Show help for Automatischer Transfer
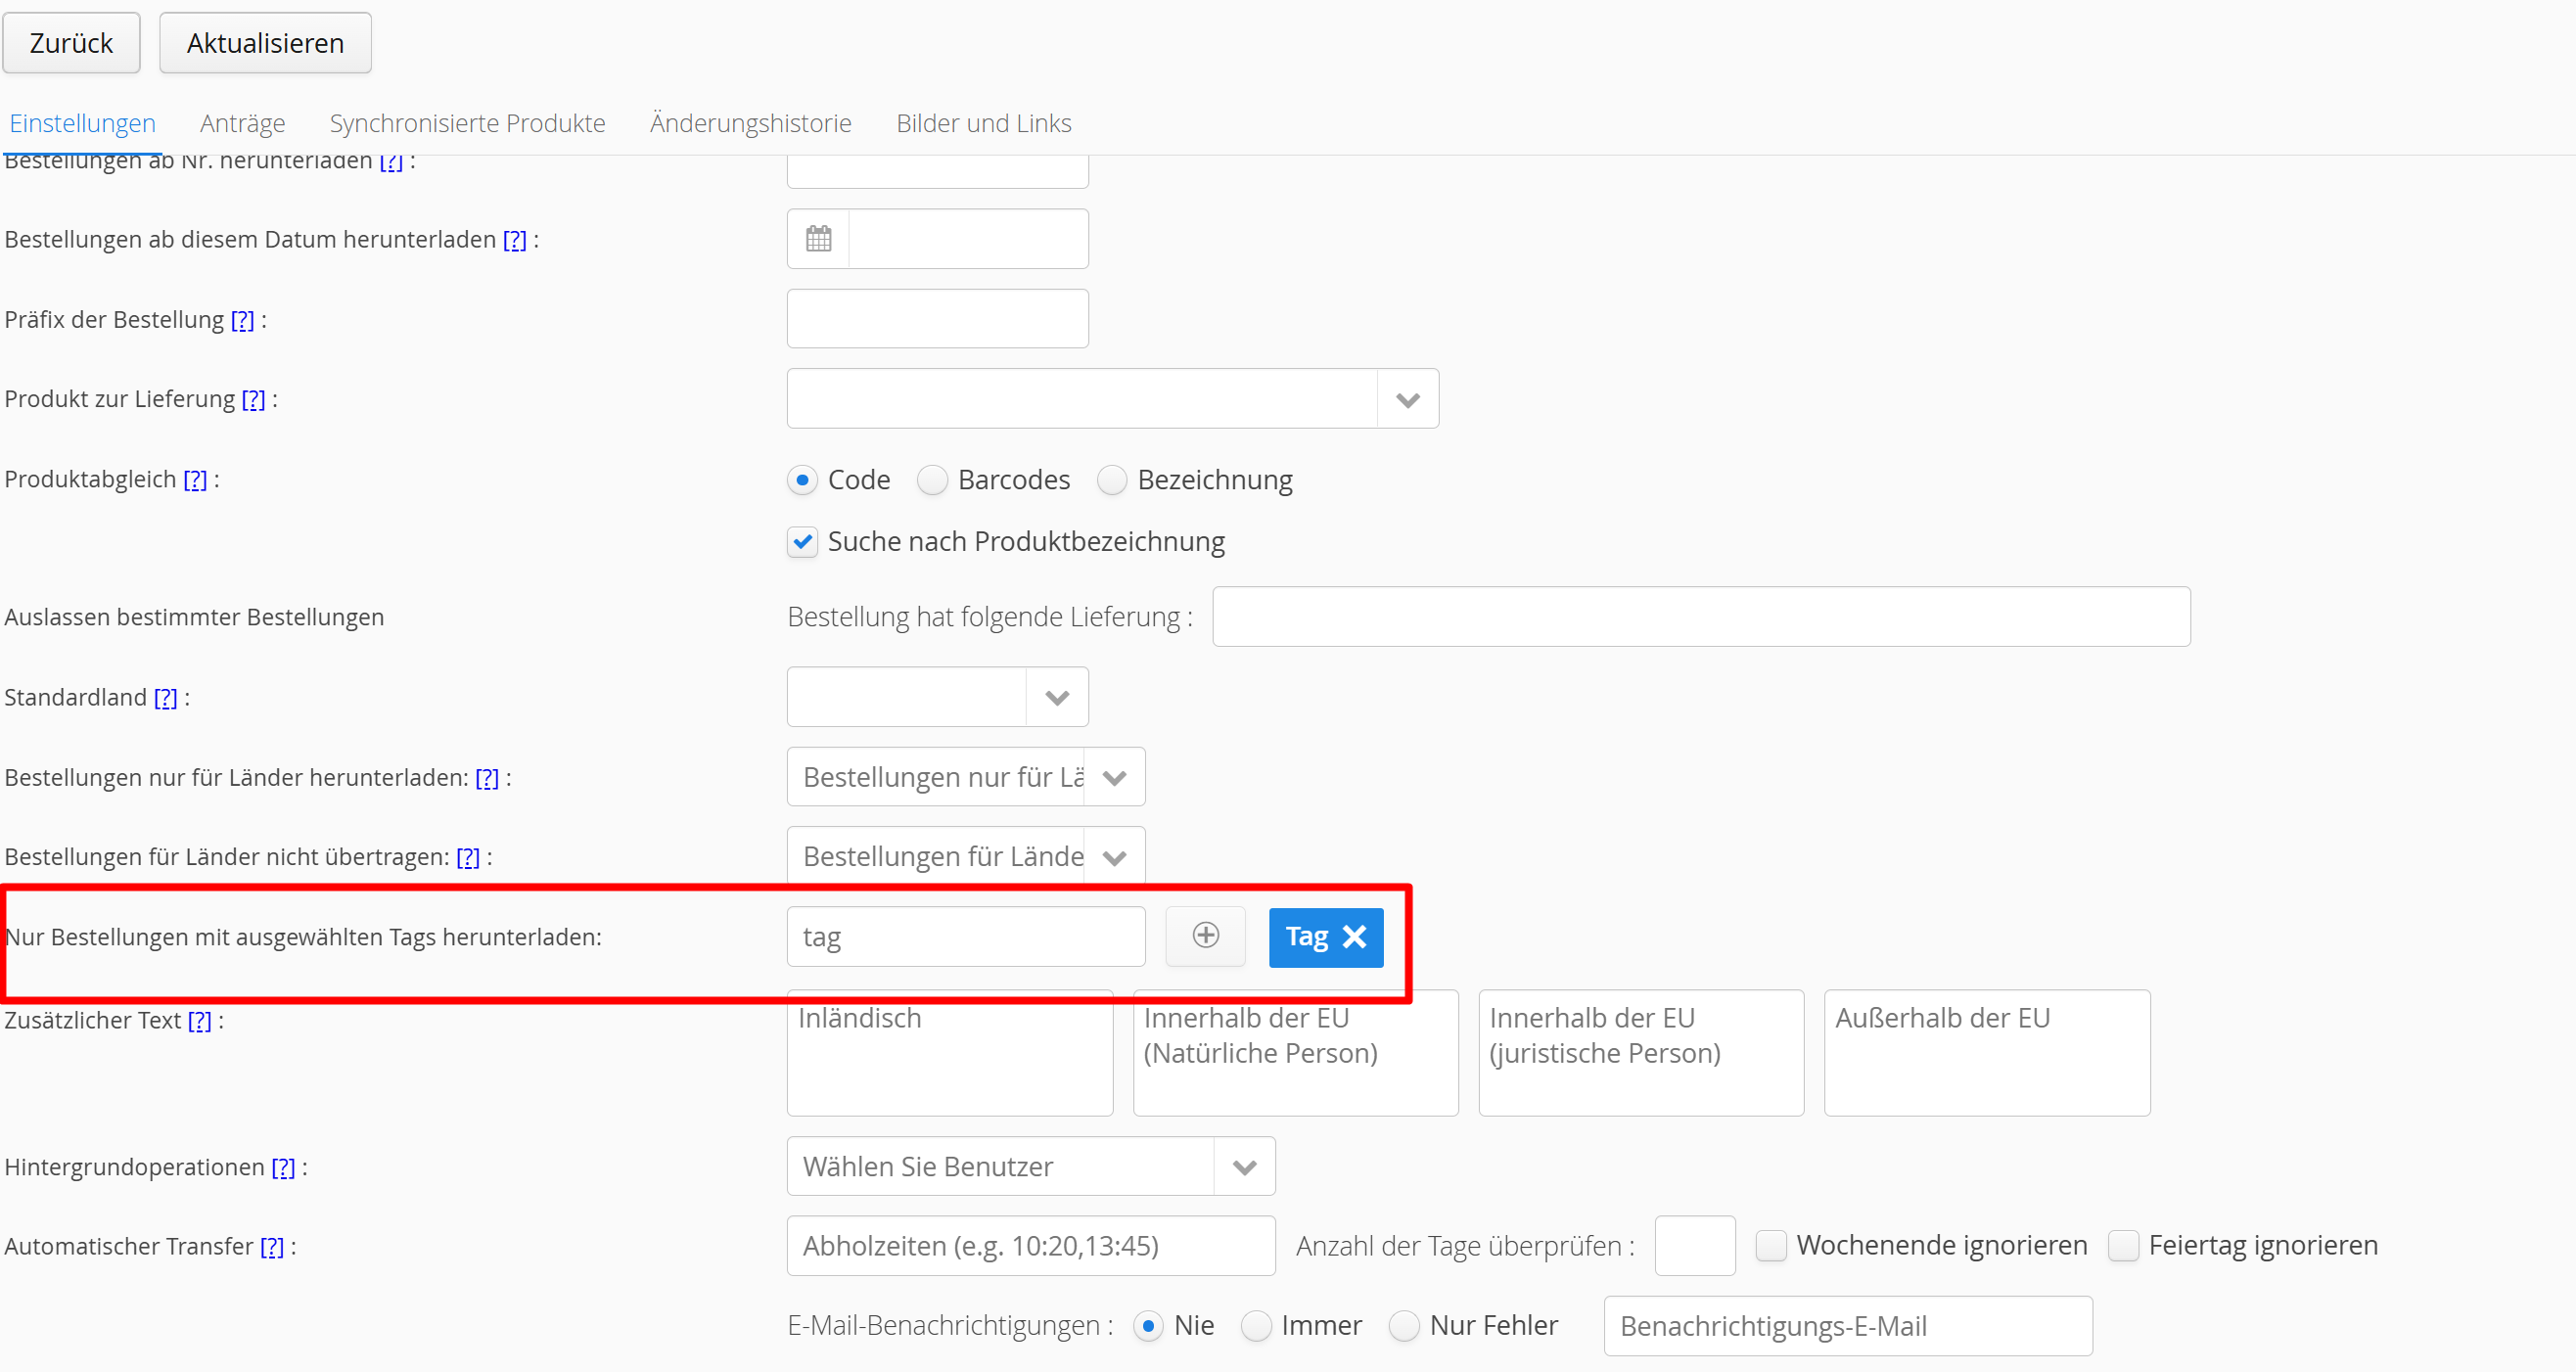The height and width of the screenshot is (1372, 2576). [272, 1247]
